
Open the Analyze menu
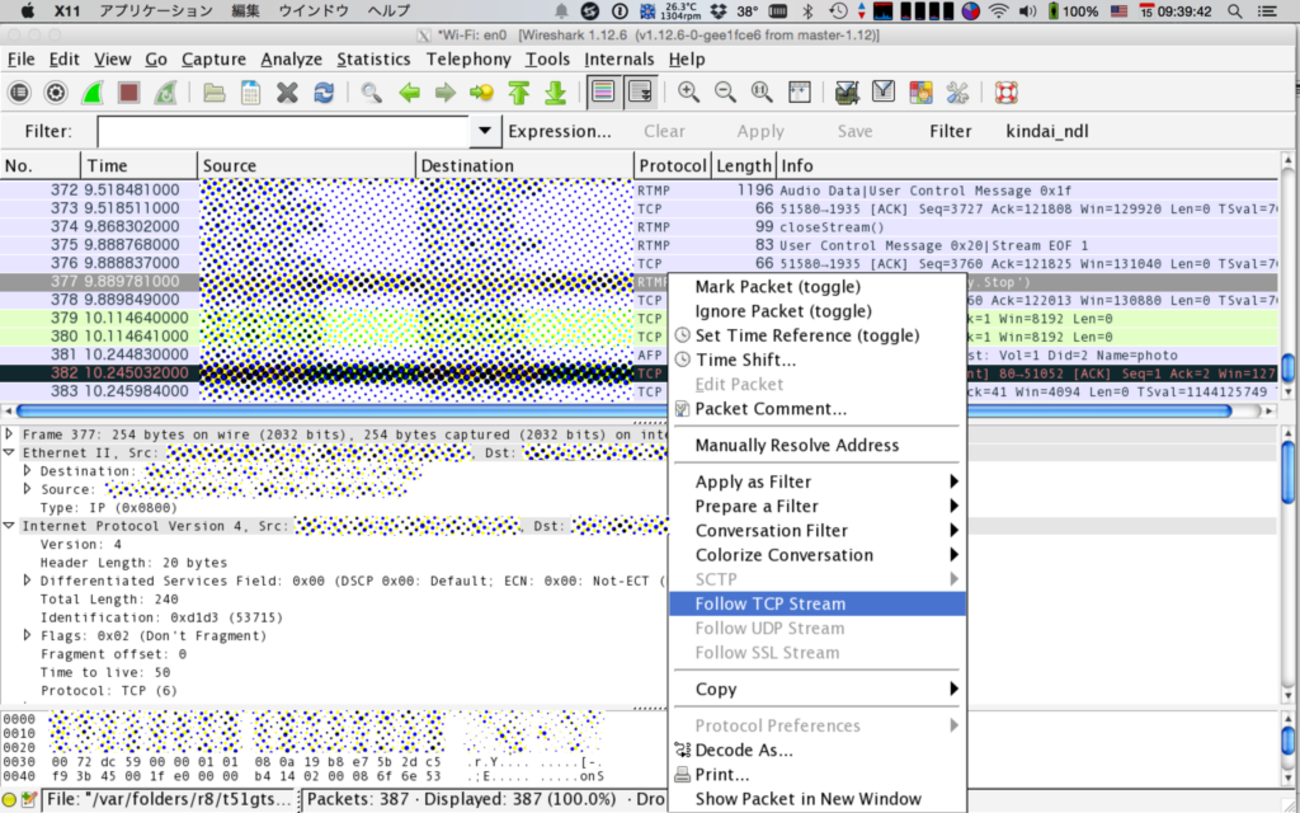[x=291, y=59]
